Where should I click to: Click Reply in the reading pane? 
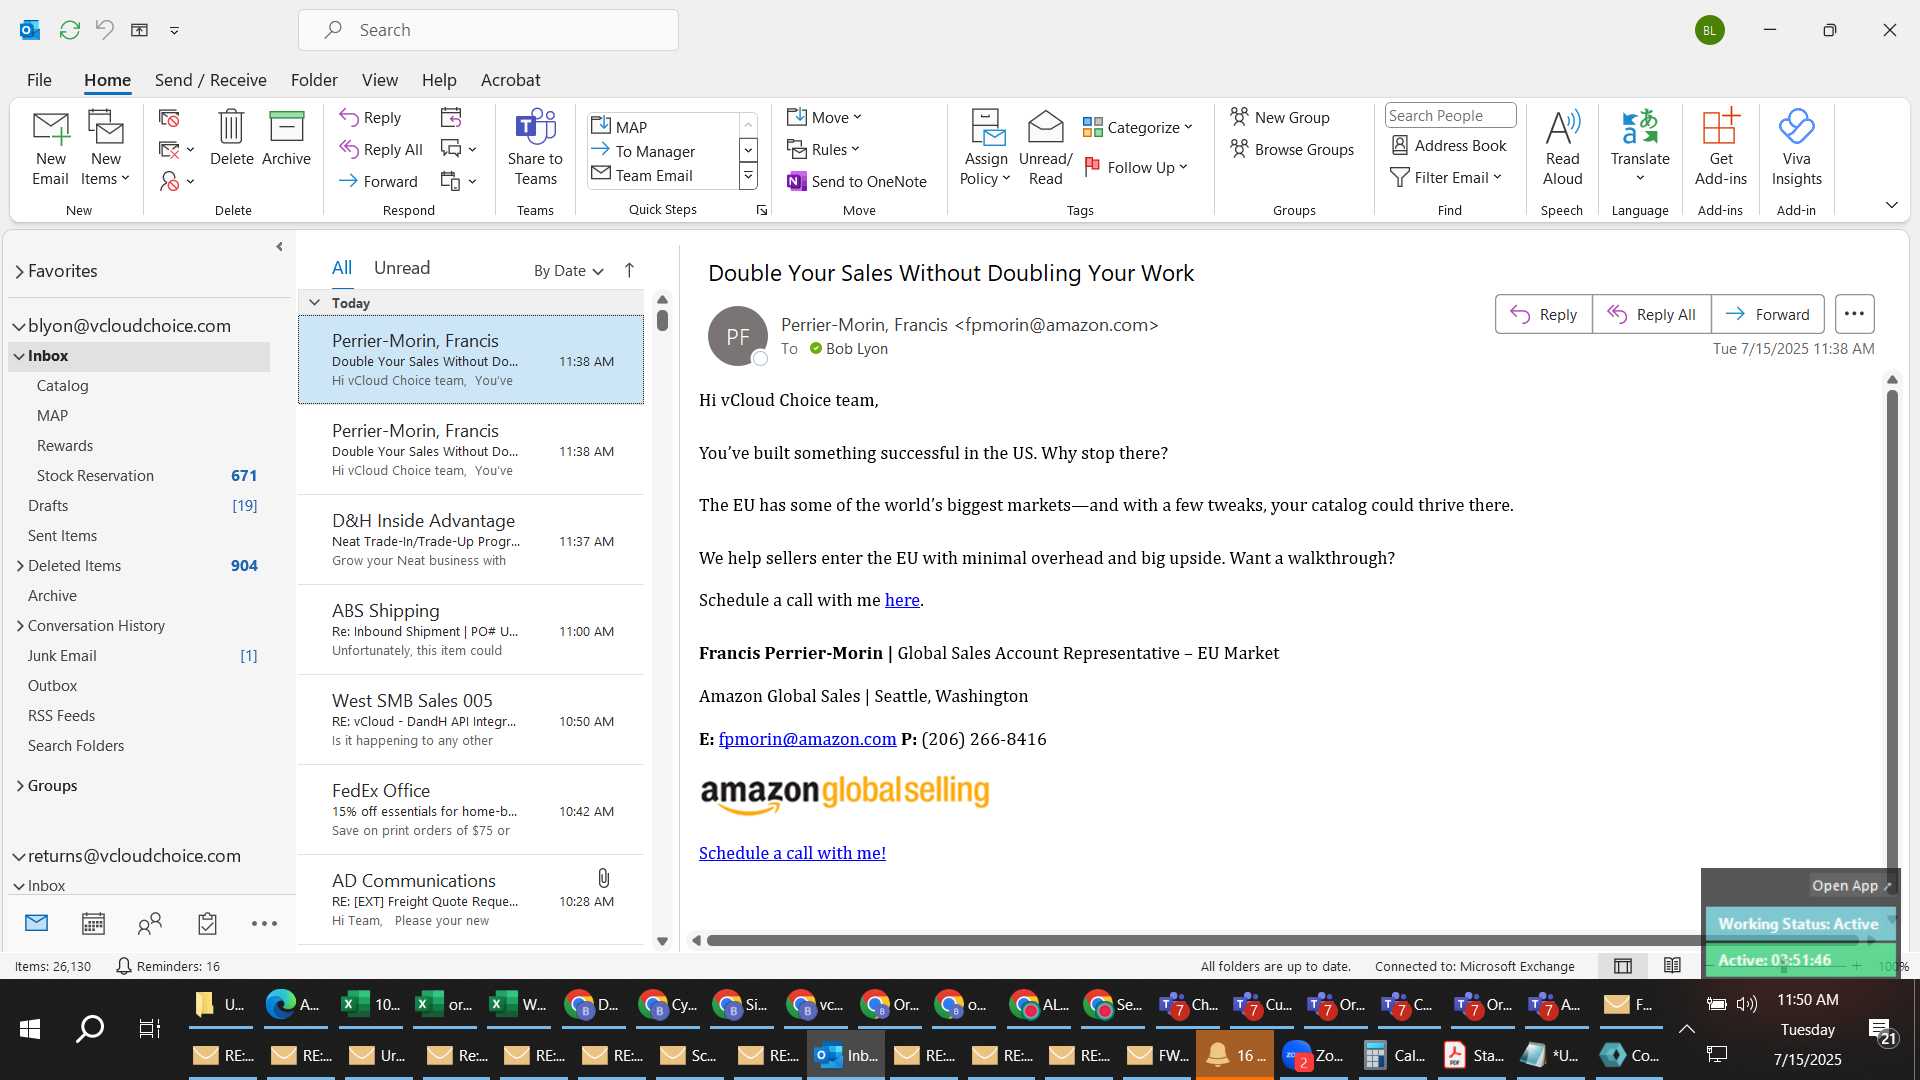1543,314
